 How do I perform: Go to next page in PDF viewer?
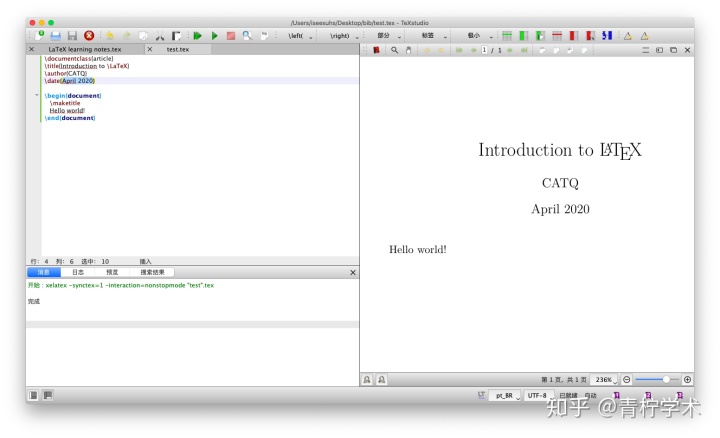tap(510, 50)
